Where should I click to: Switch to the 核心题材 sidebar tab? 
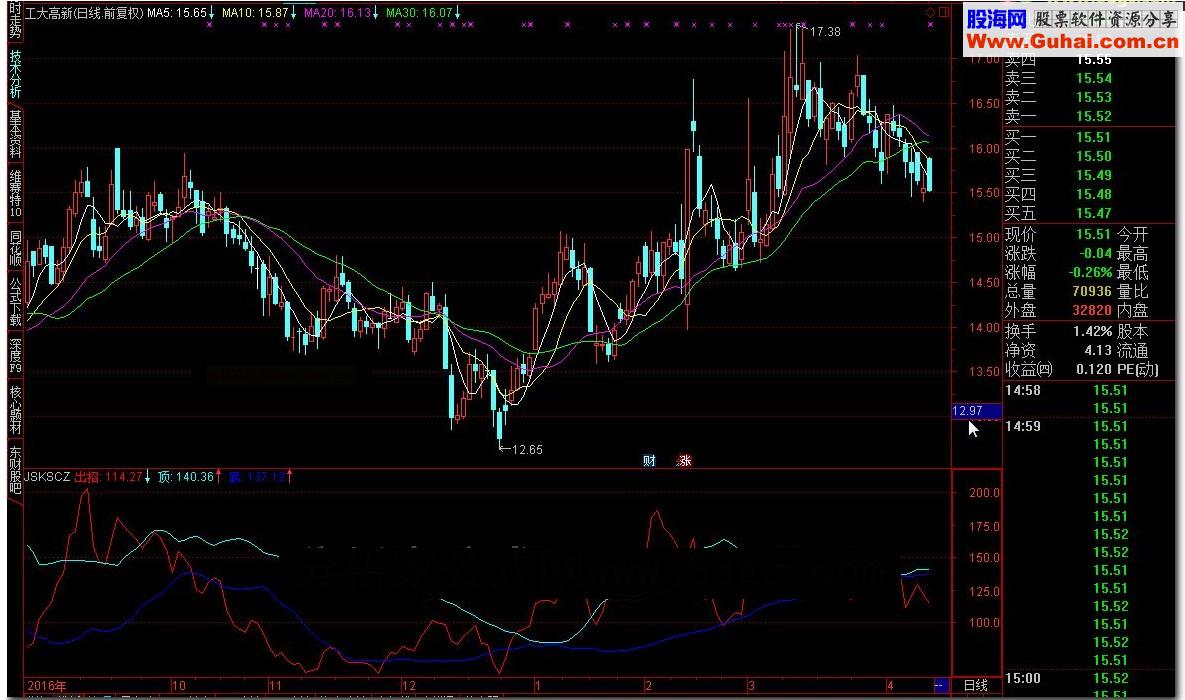coord(15,410)
